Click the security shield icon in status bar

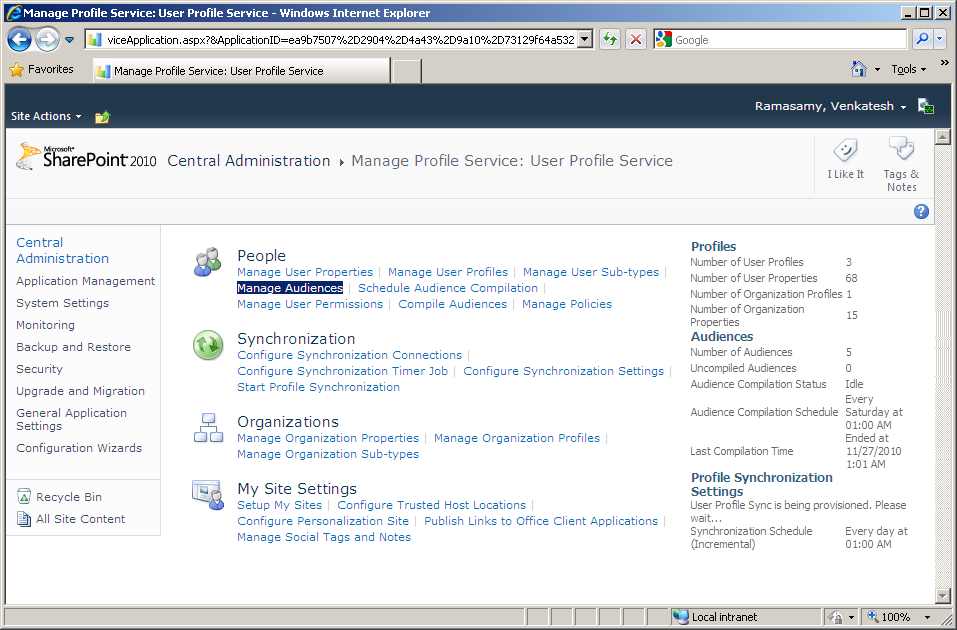(x=836, y=617)
